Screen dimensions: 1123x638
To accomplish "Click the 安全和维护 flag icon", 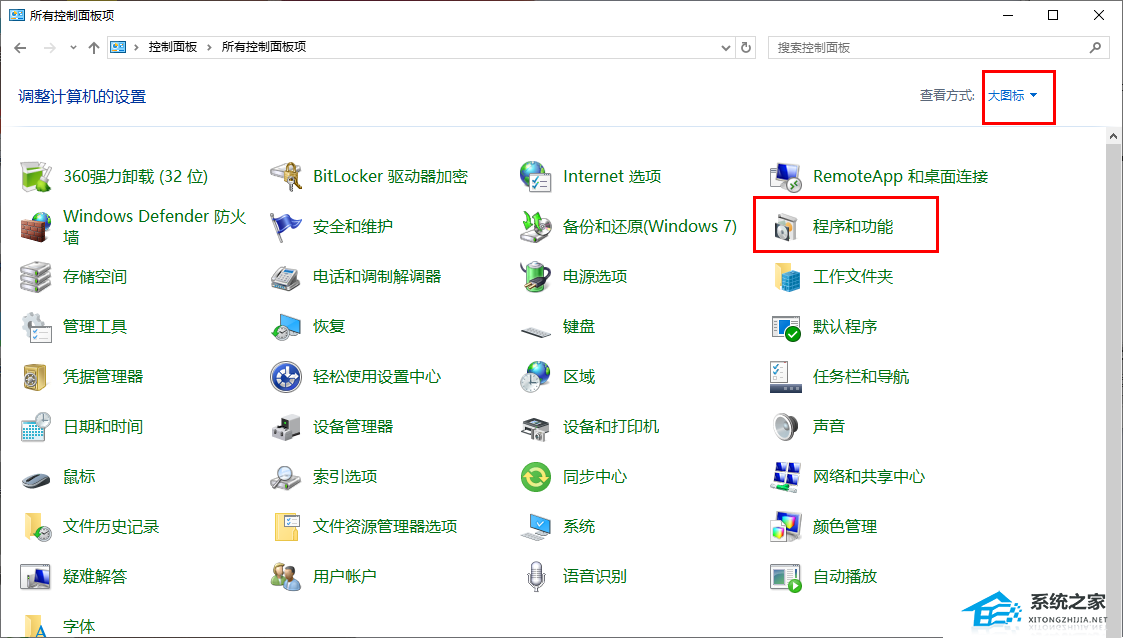I will coord(286,226).
